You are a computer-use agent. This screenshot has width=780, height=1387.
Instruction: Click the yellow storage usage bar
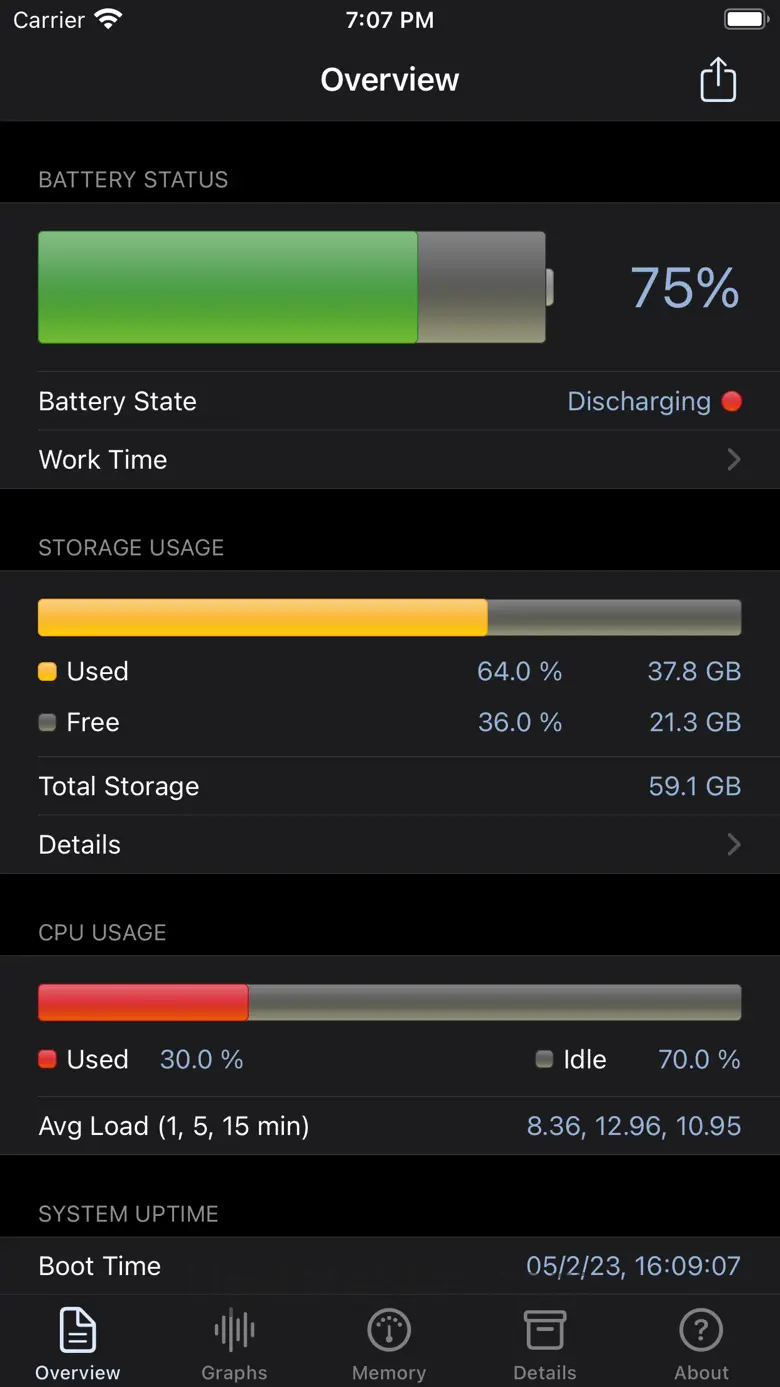(x=262, y=618)
